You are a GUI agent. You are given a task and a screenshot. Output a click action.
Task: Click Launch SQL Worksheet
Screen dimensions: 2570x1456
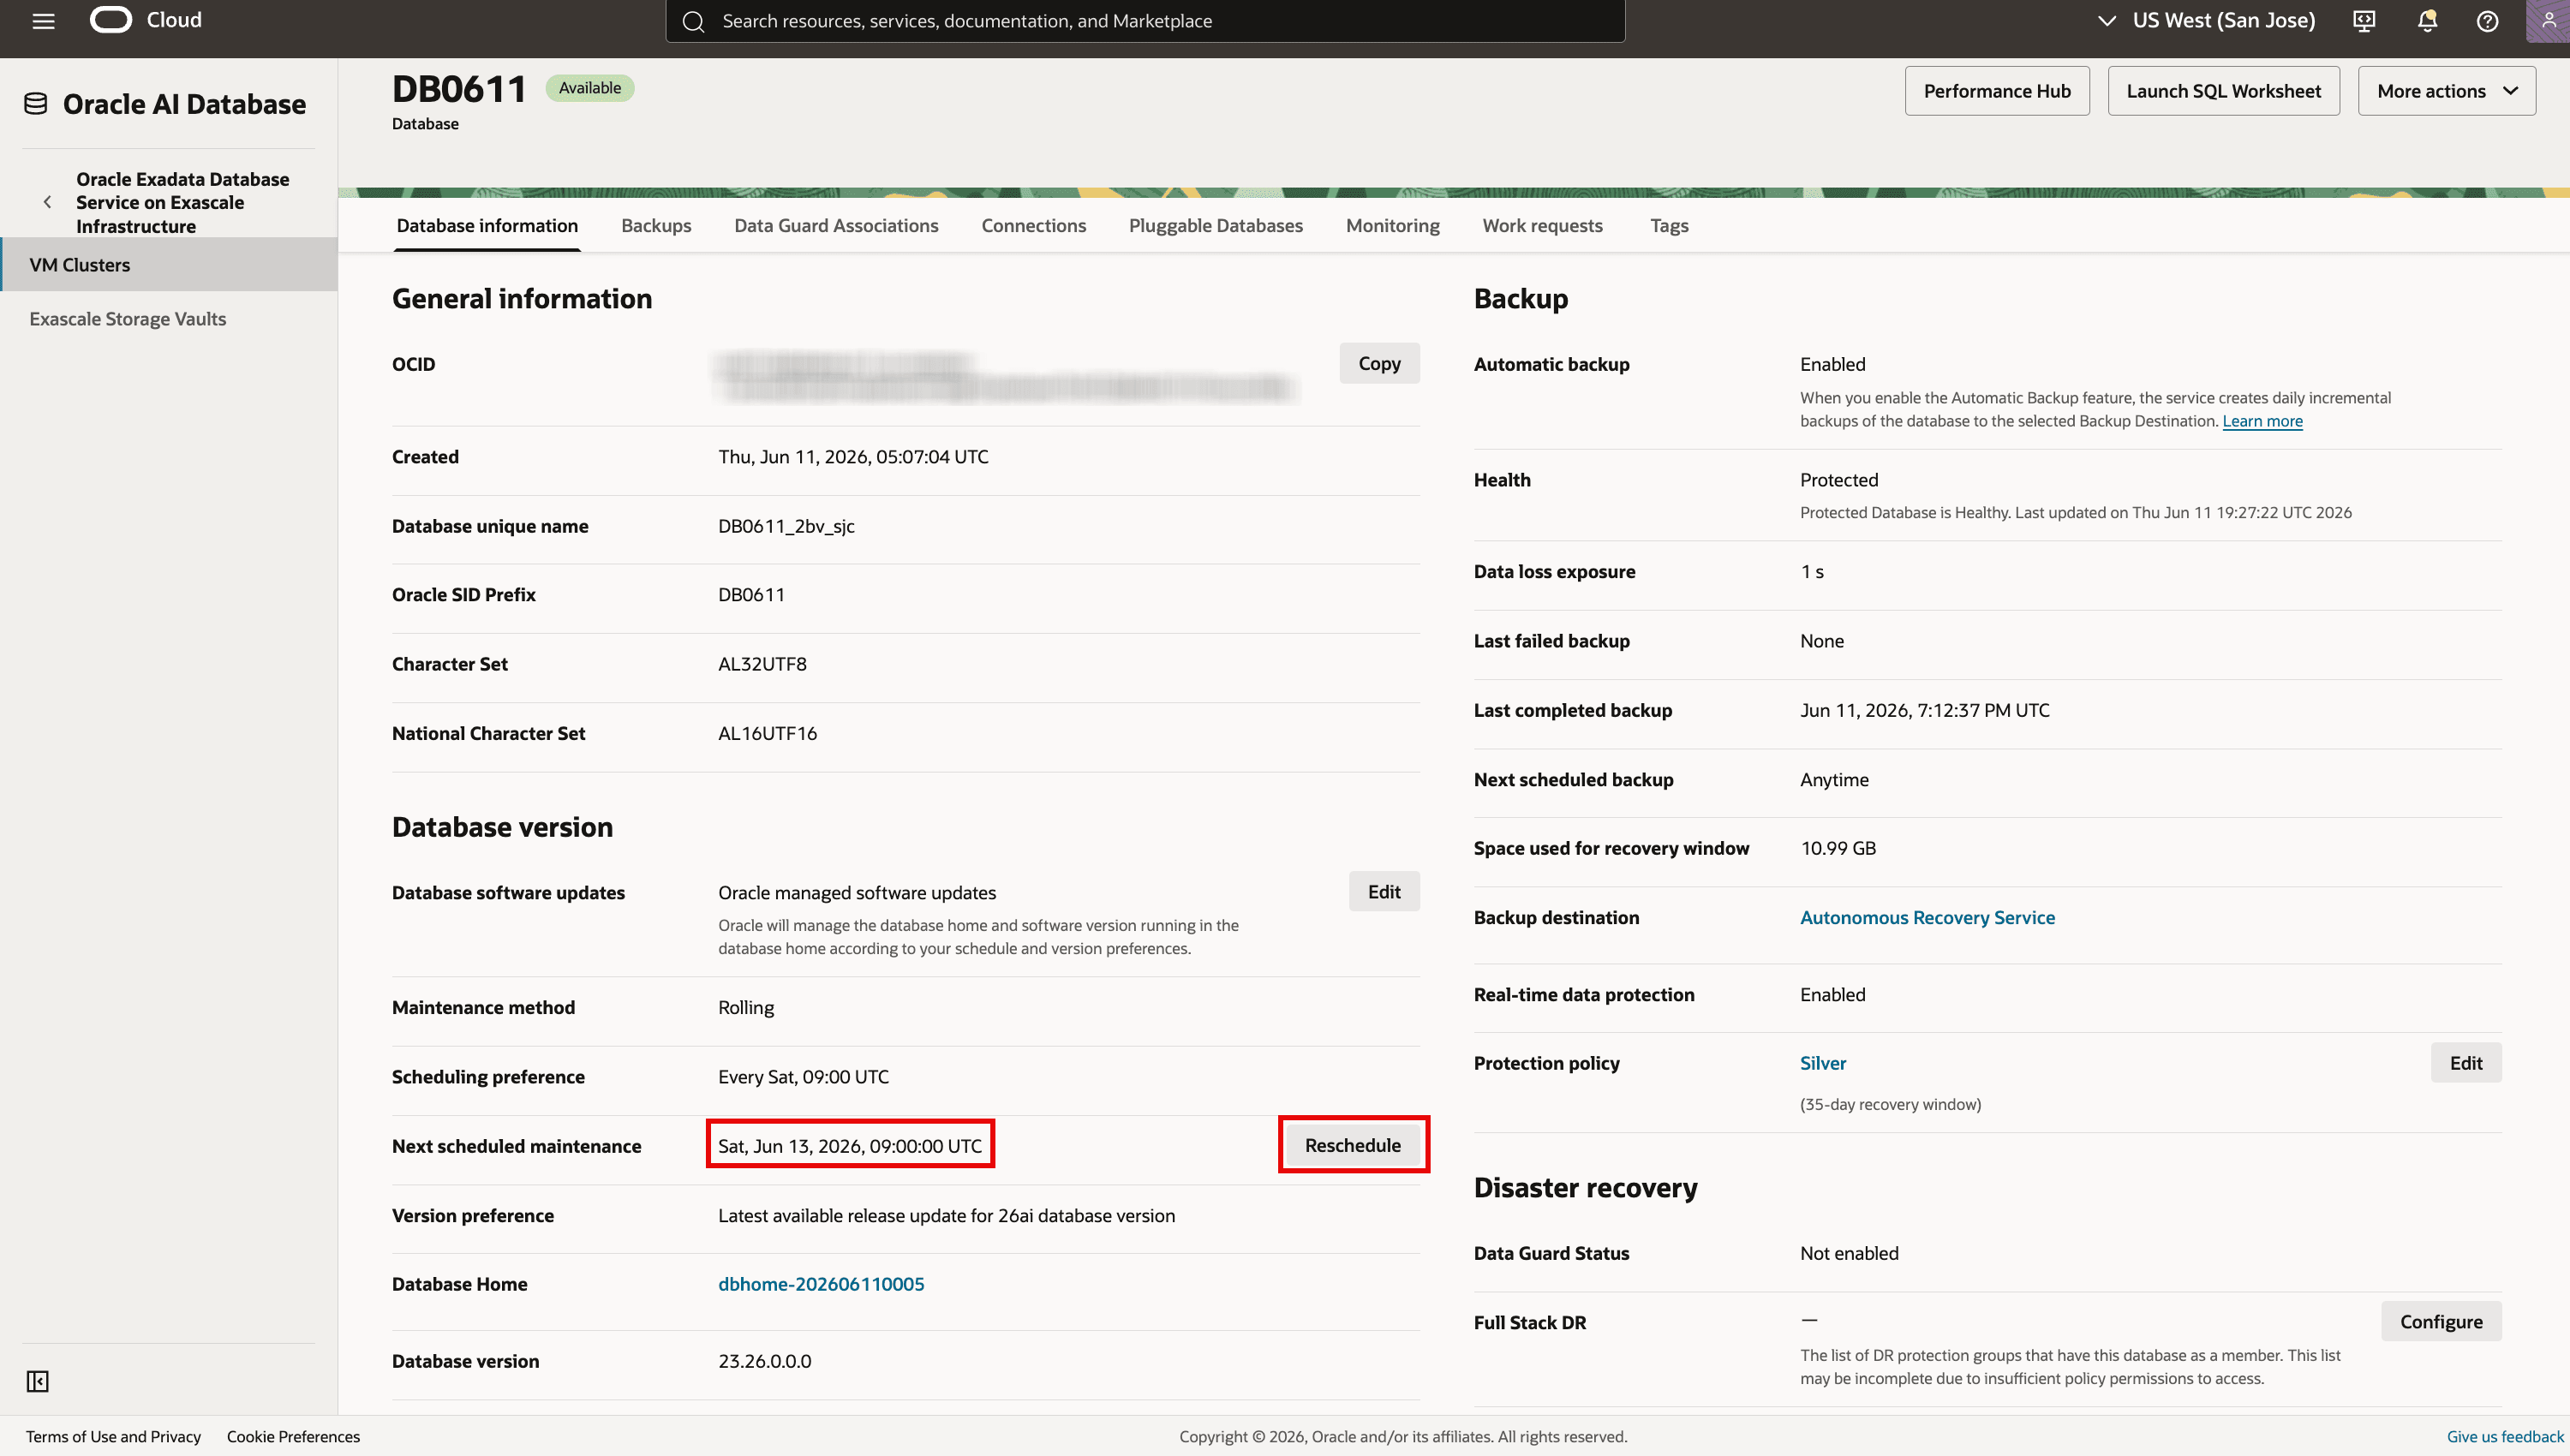pos(2223,91)
